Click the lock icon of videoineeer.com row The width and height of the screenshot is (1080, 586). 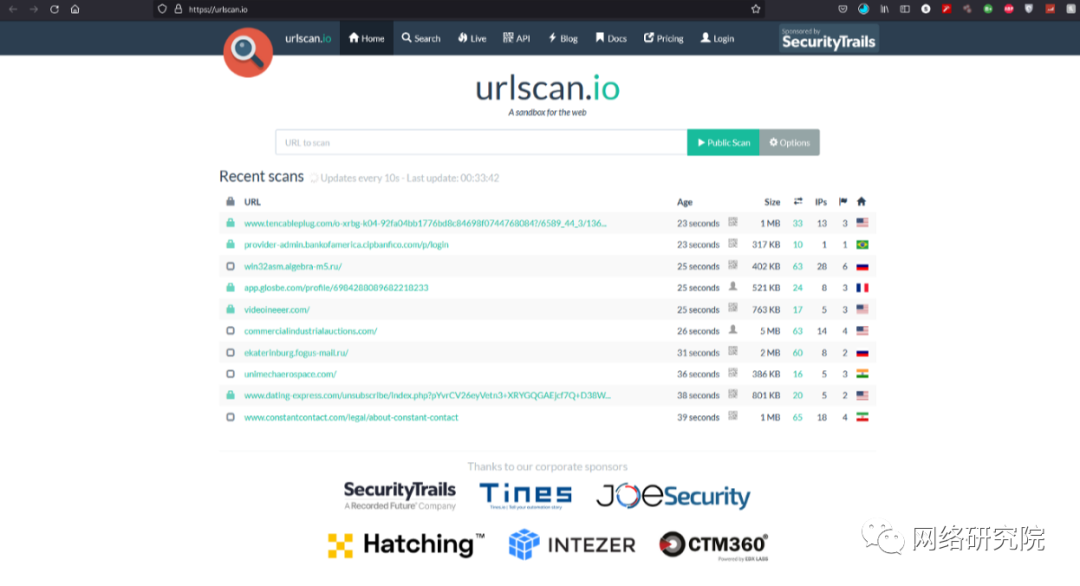(230, 309)
